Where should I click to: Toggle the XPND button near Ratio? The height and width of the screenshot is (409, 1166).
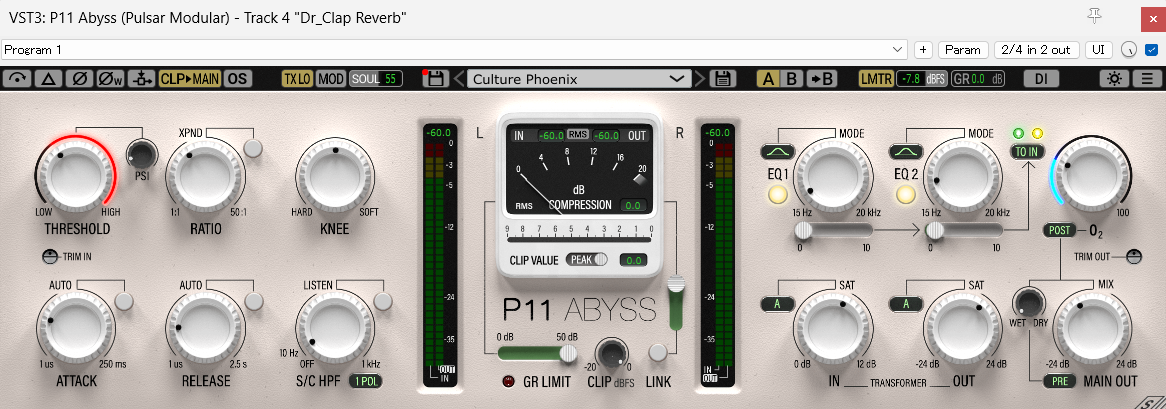pyautogui.click(x=254, y=148)
